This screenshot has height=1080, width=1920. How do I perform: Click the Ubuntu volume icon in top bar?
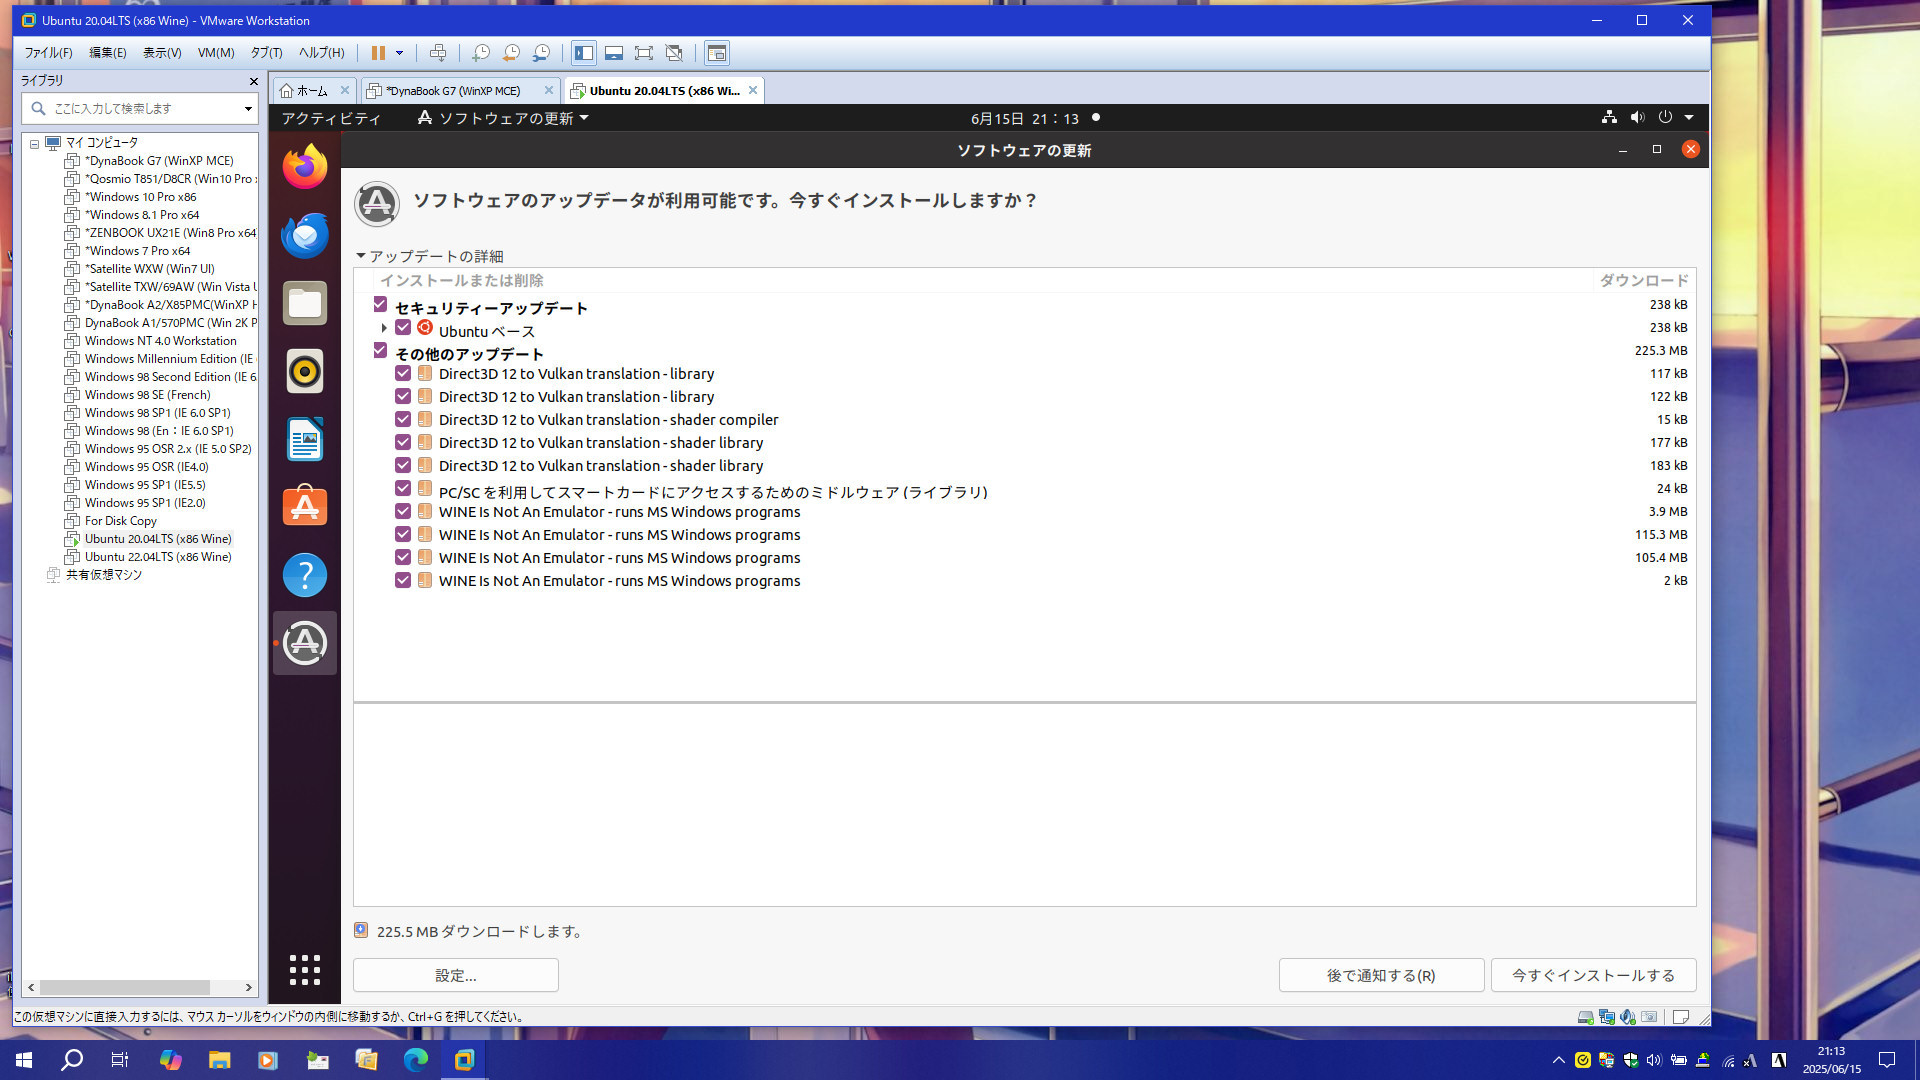[x=1637, y=118]
